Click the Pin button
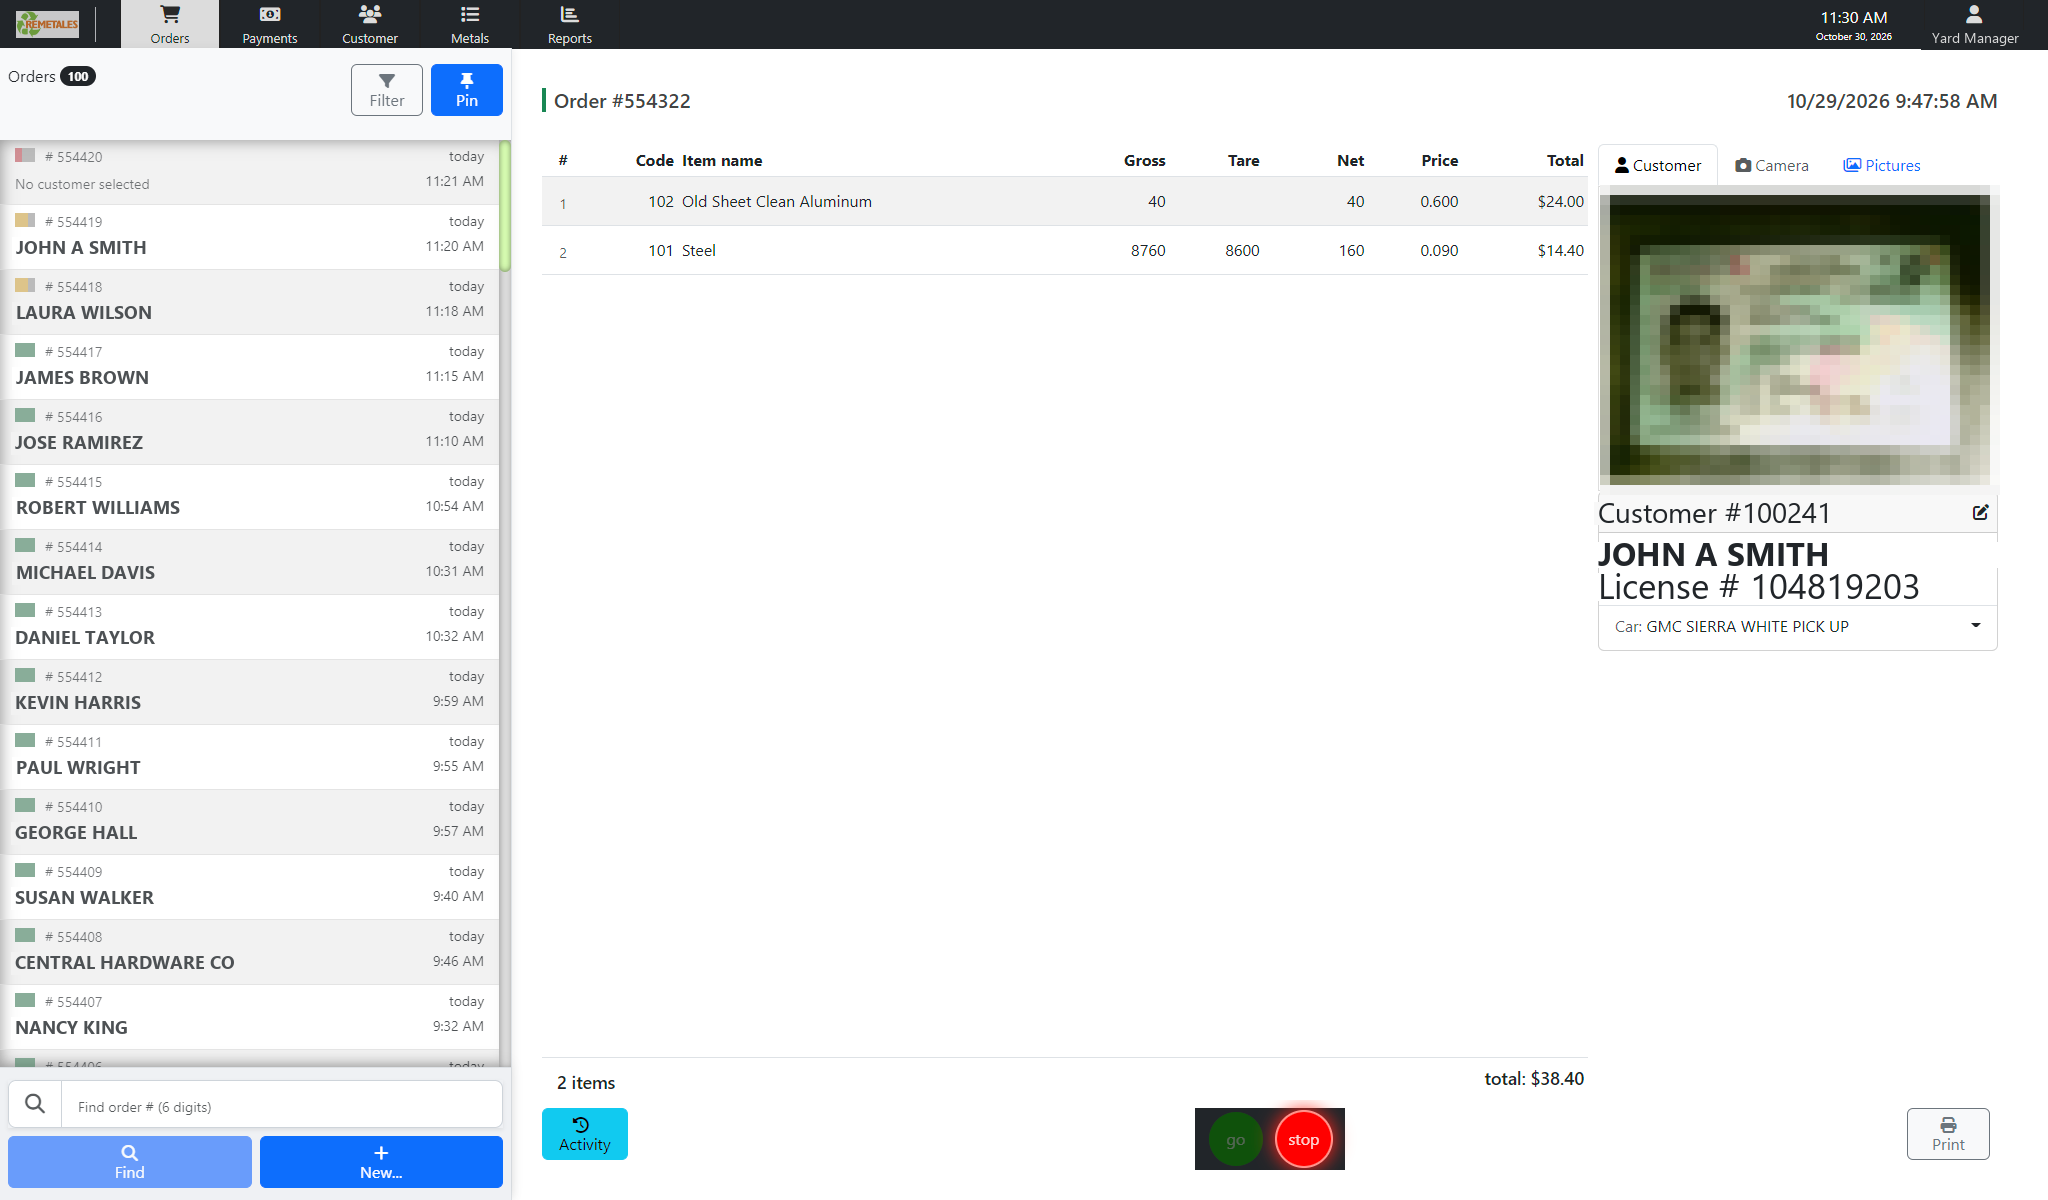 (467, 90)
